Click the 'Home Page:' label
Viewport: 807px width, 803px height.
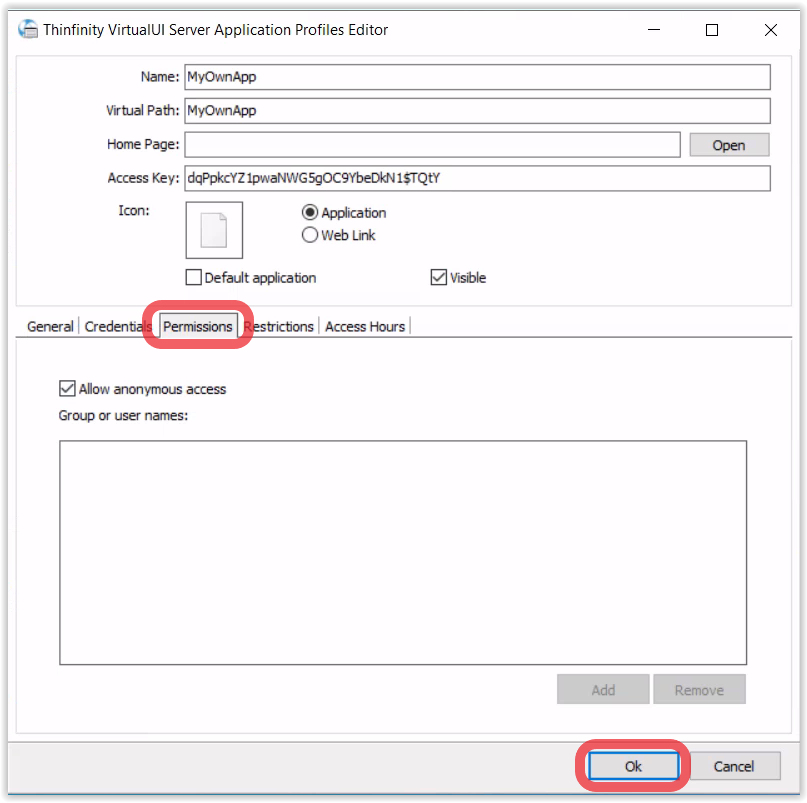(x=143, y=144)
